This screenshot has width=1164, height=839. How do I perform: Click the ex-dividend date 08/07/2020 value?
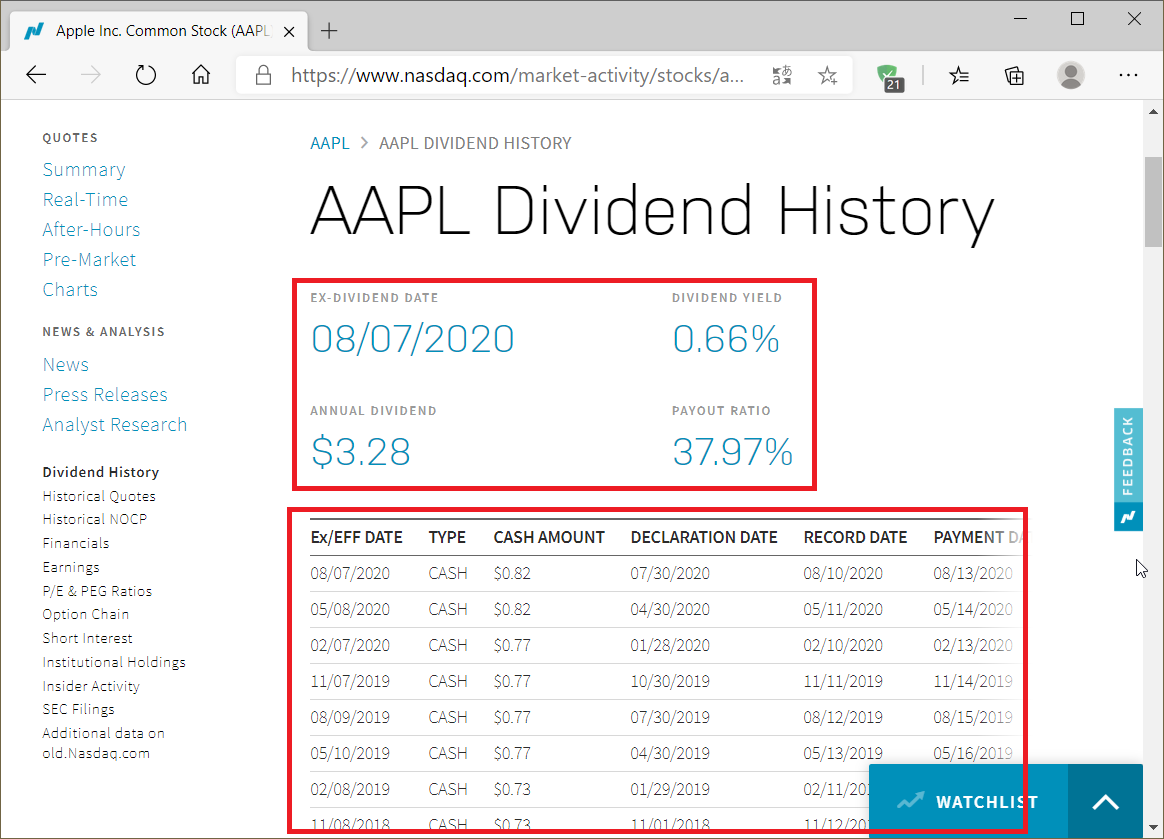413,339
